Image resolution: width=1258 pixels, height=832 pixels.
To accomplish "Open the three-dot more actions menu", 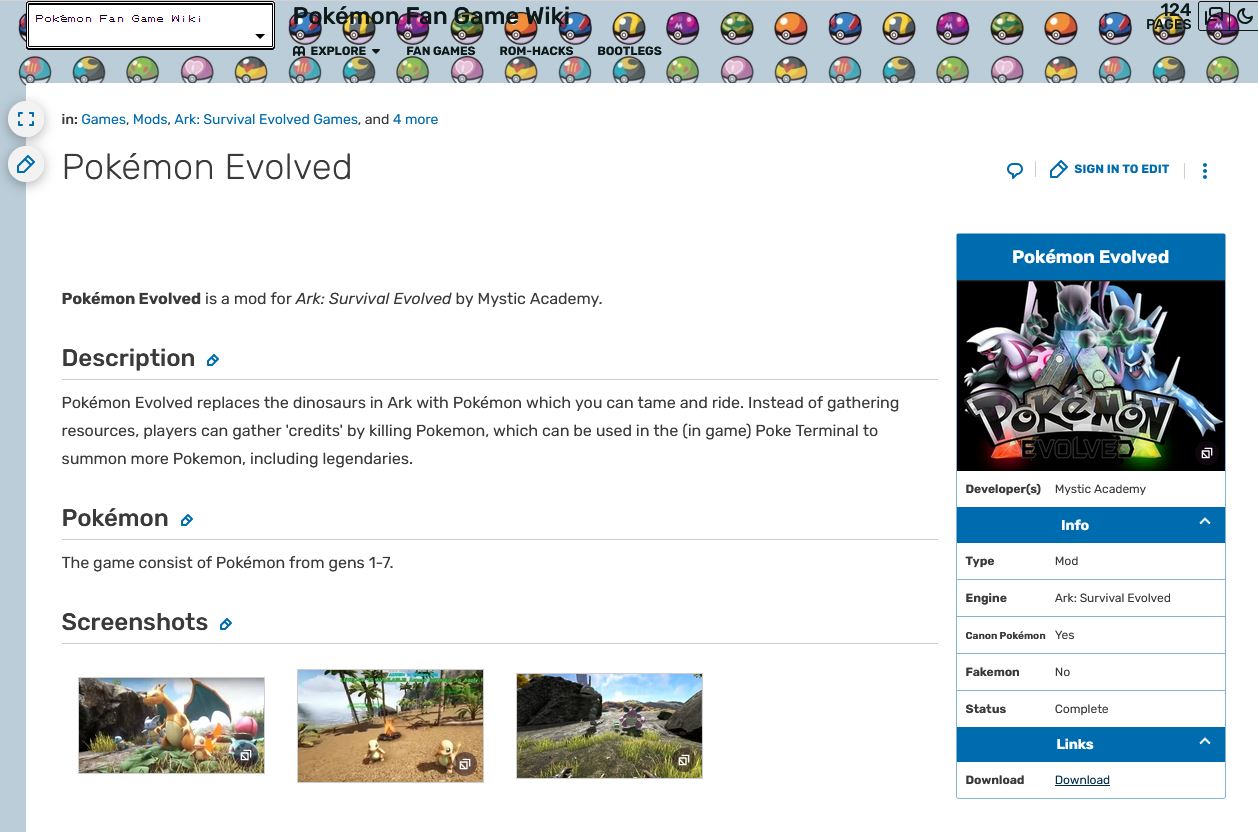I will pos(1205,170).
